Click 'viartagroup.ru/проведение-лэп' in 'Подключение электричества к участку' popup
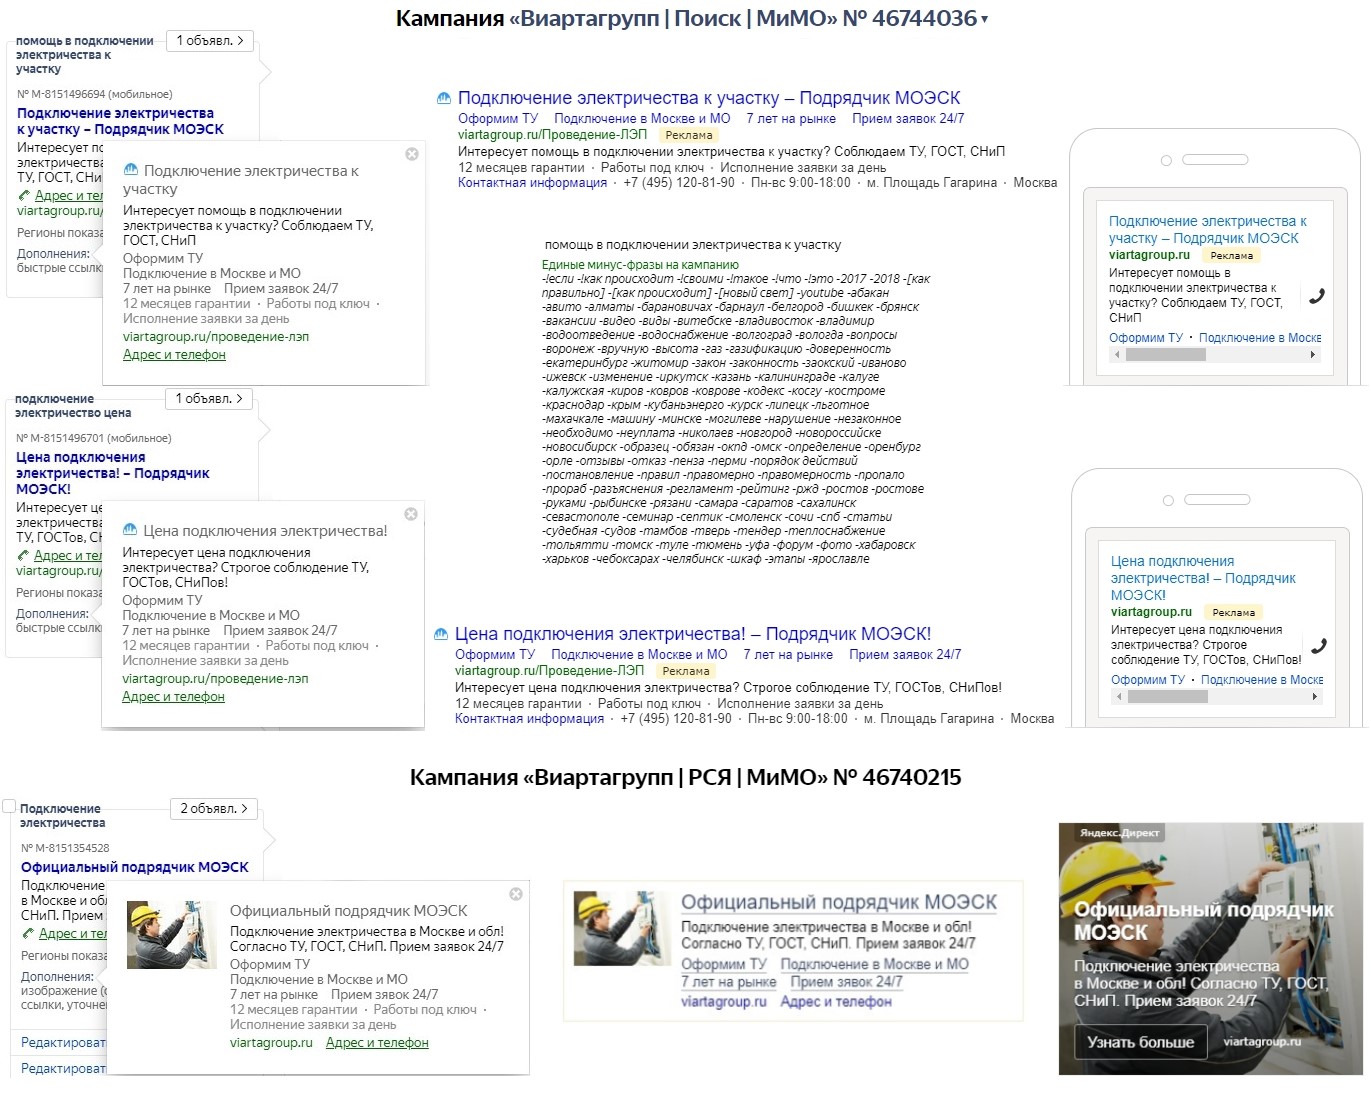1371x1094 pixels. (x=216, y=337)
